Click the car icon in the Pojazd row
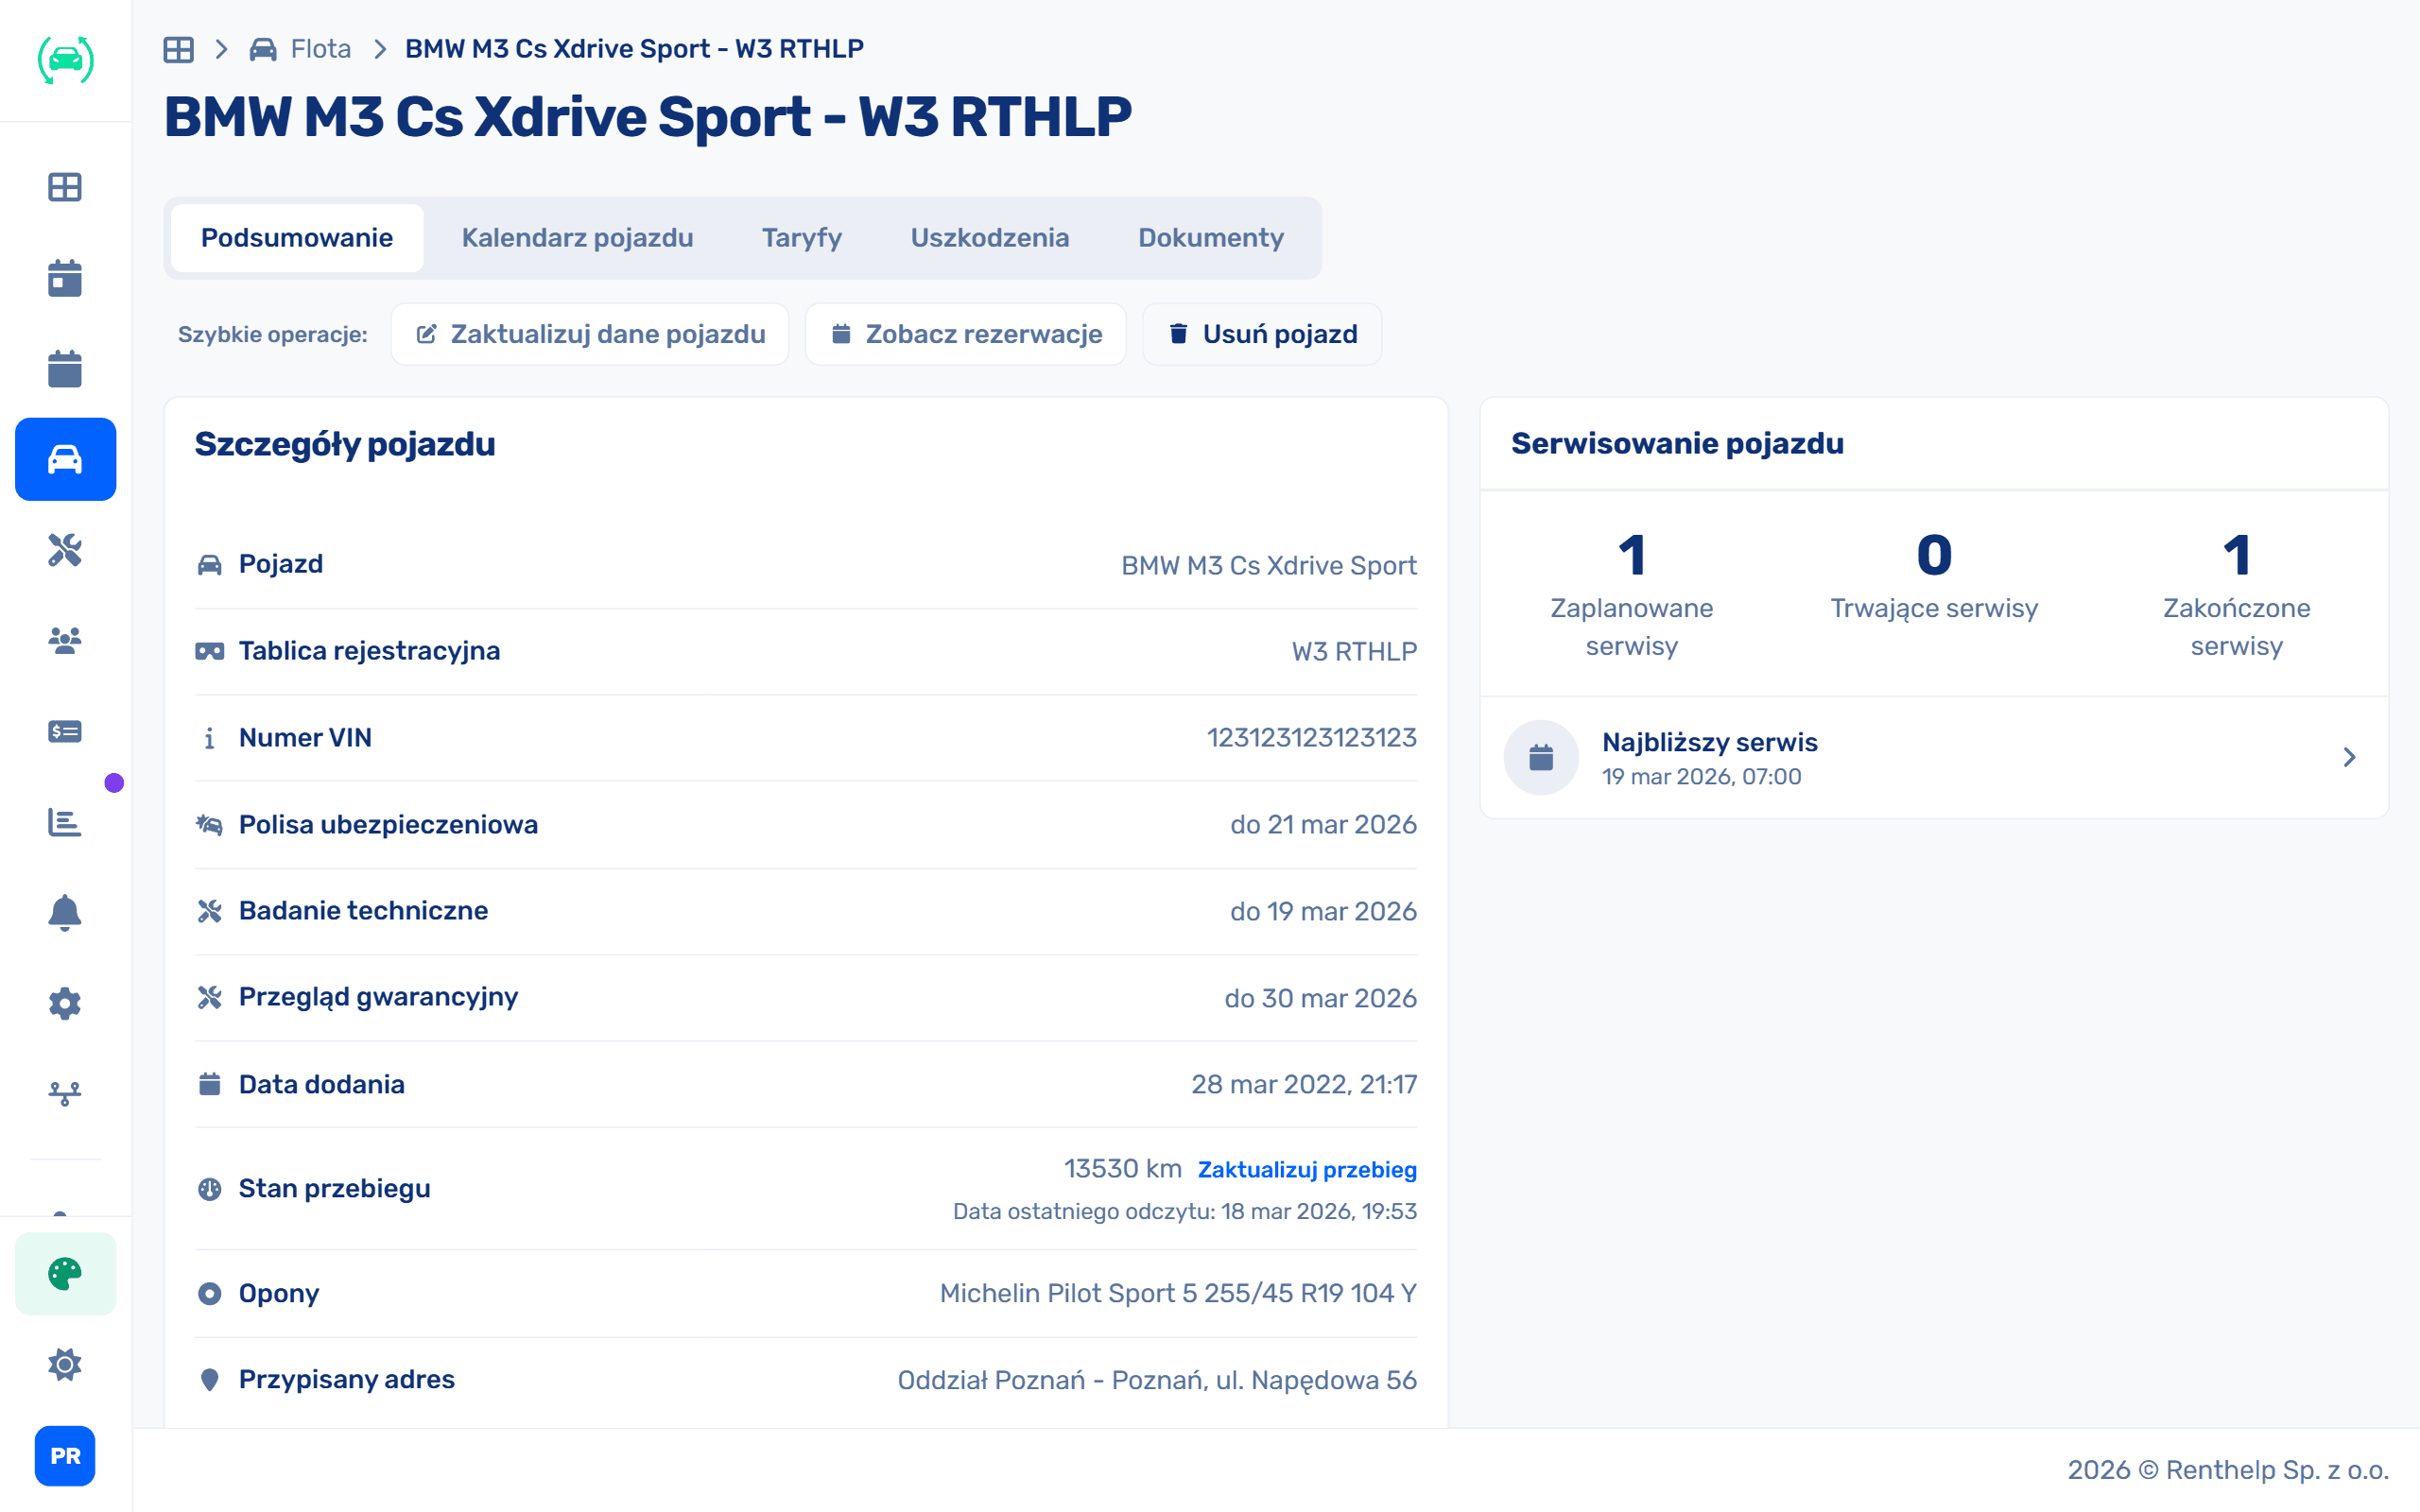2420x1512 pixels. point(209,565)
